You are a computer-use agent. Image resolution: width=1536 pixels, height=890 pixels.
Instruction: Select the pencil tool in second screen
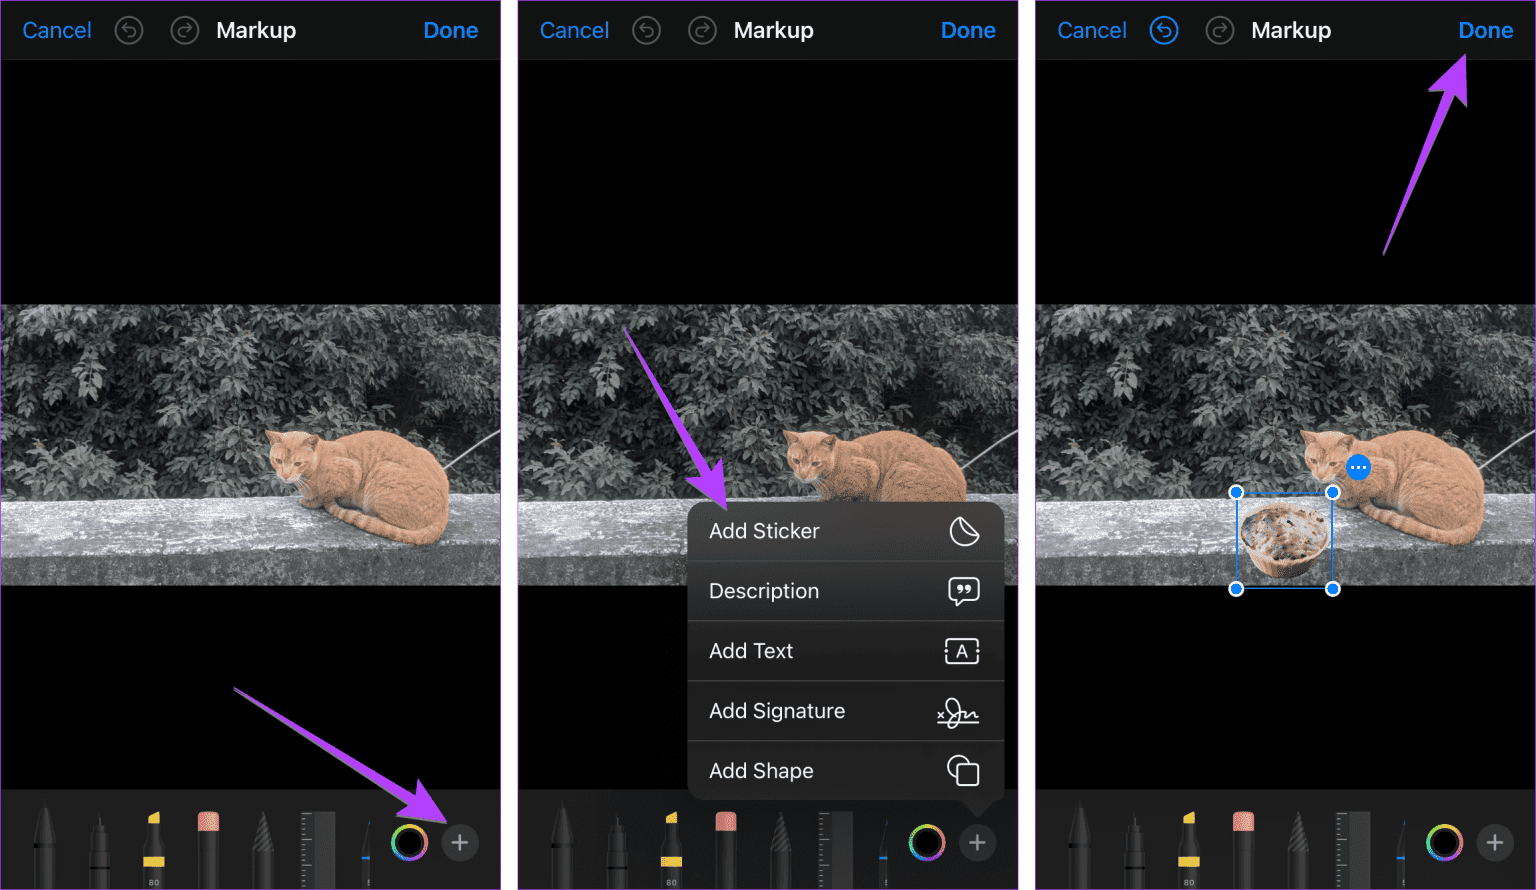pos(780,850)
